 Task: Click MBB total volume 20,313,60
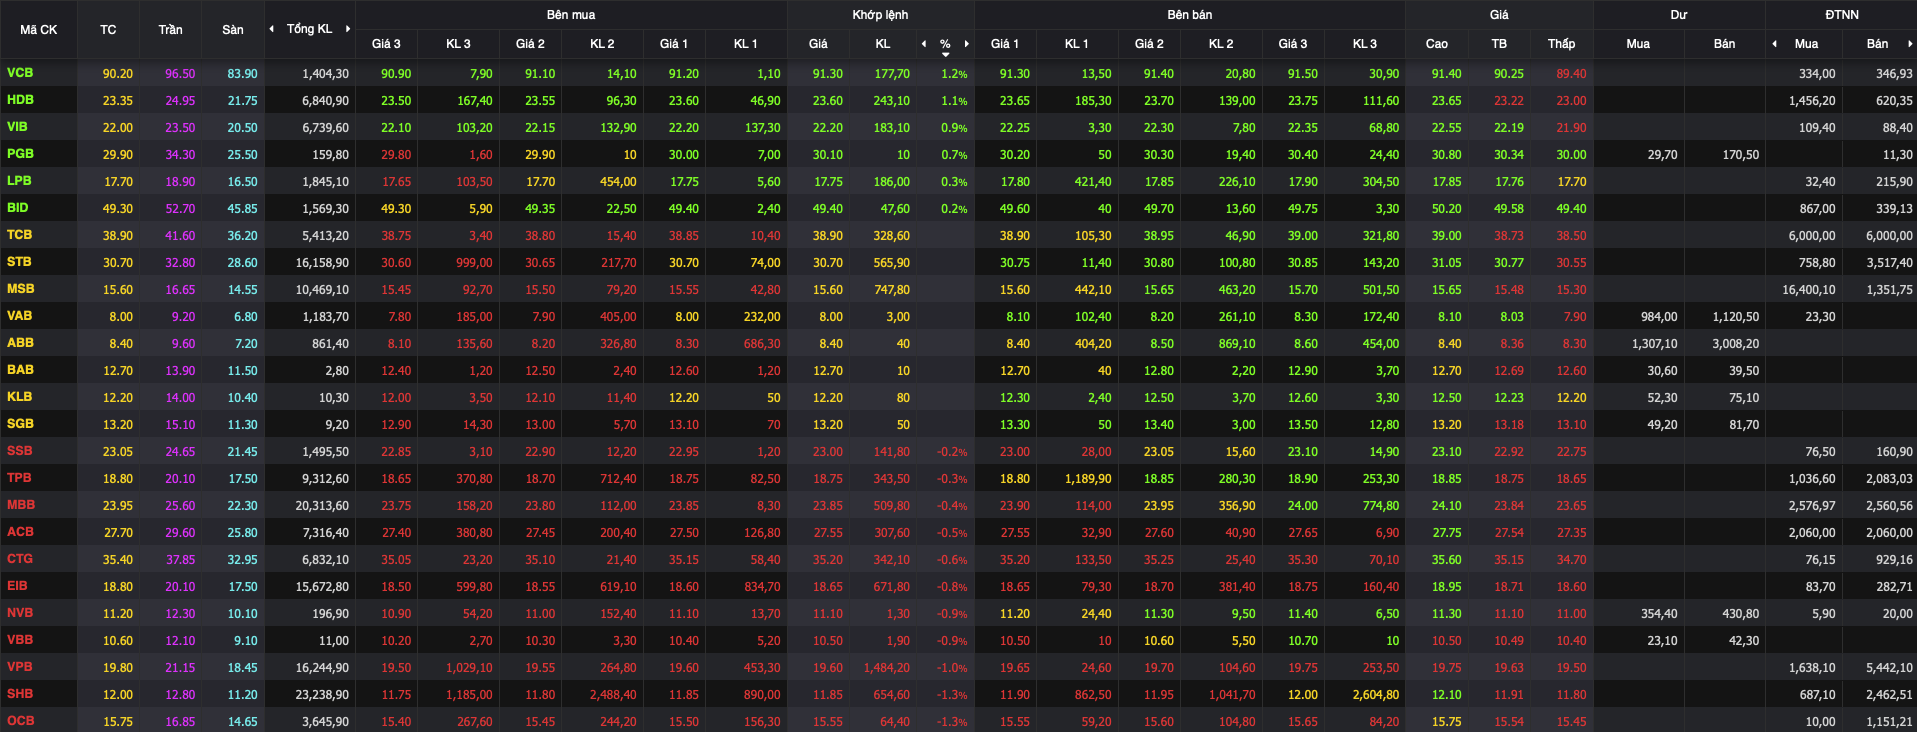322,506
